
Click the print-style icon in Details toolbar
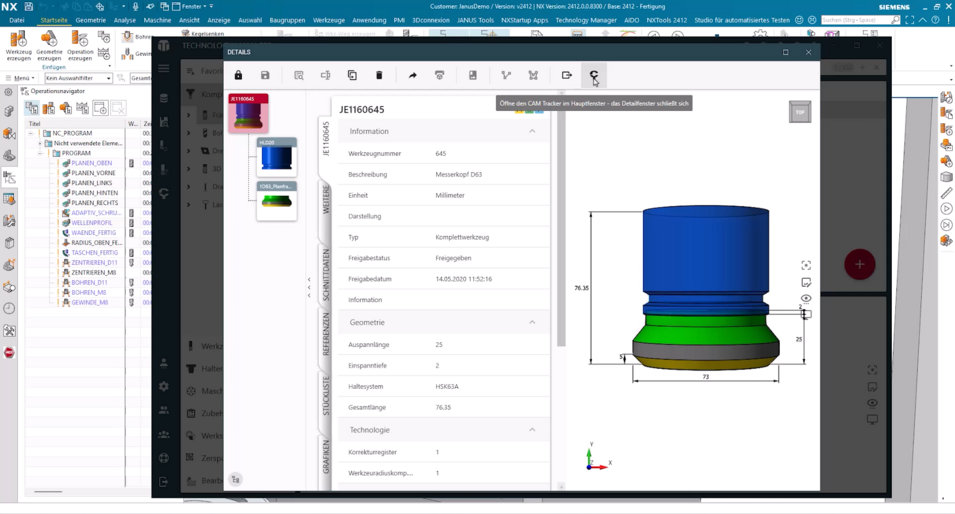click(439, 75)
